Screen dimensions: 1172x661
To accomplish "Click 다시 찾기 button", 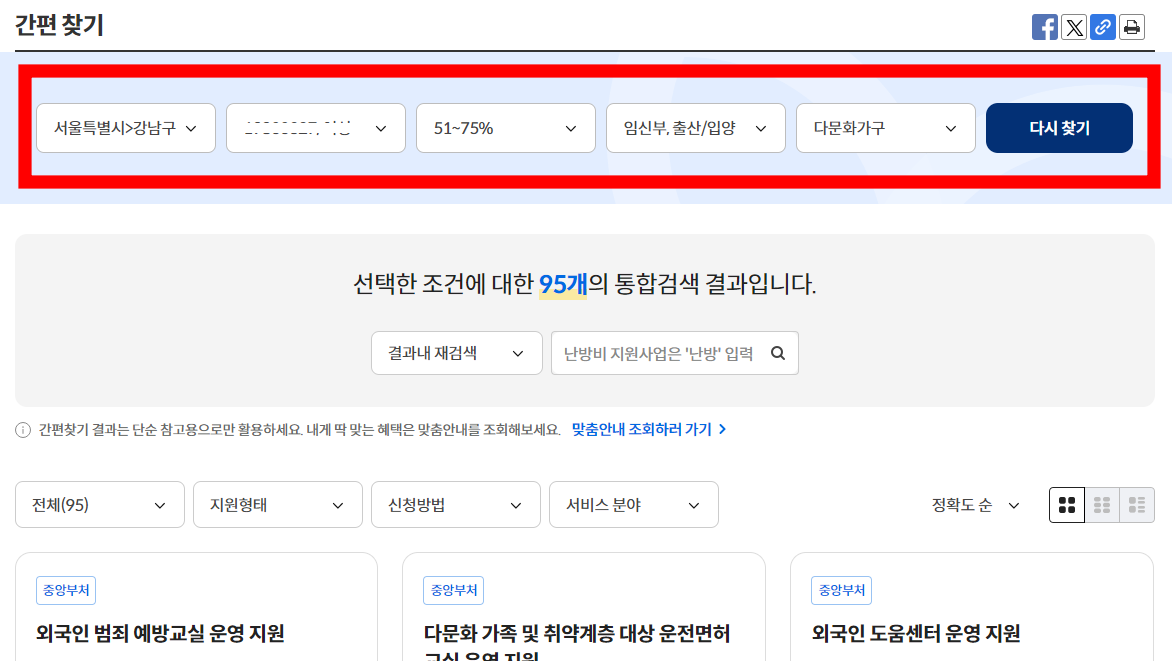I will coord(1059,128).
